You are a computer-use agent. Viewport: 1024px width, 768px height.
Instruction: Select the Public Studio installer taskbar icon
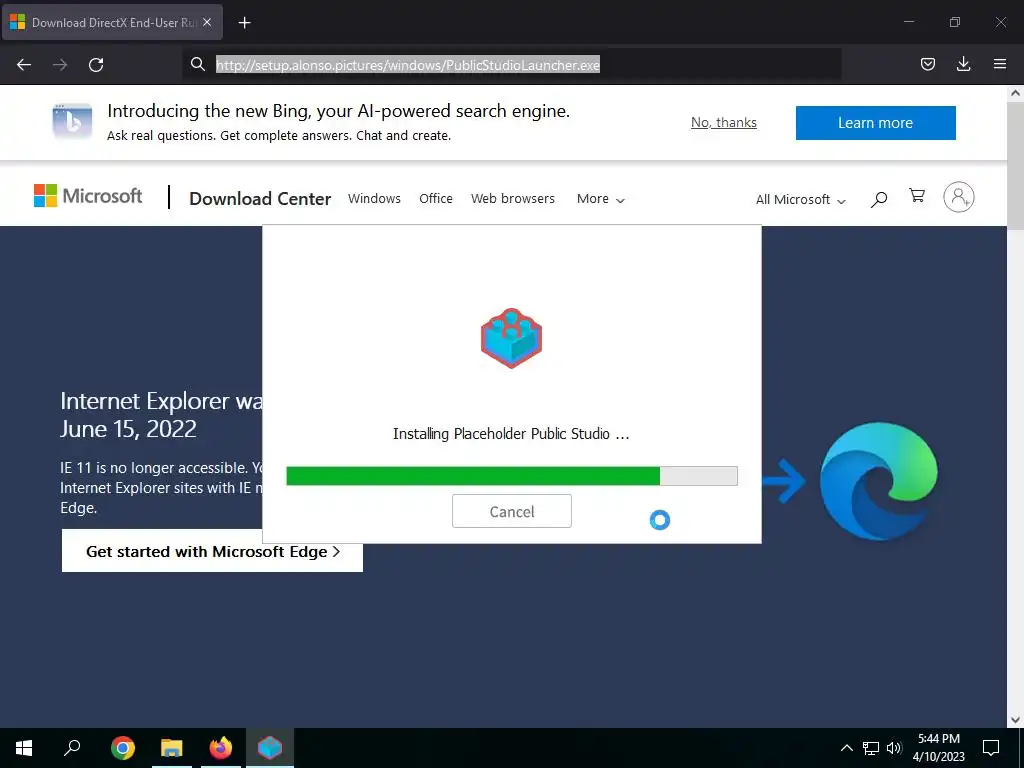click(270, 748)
